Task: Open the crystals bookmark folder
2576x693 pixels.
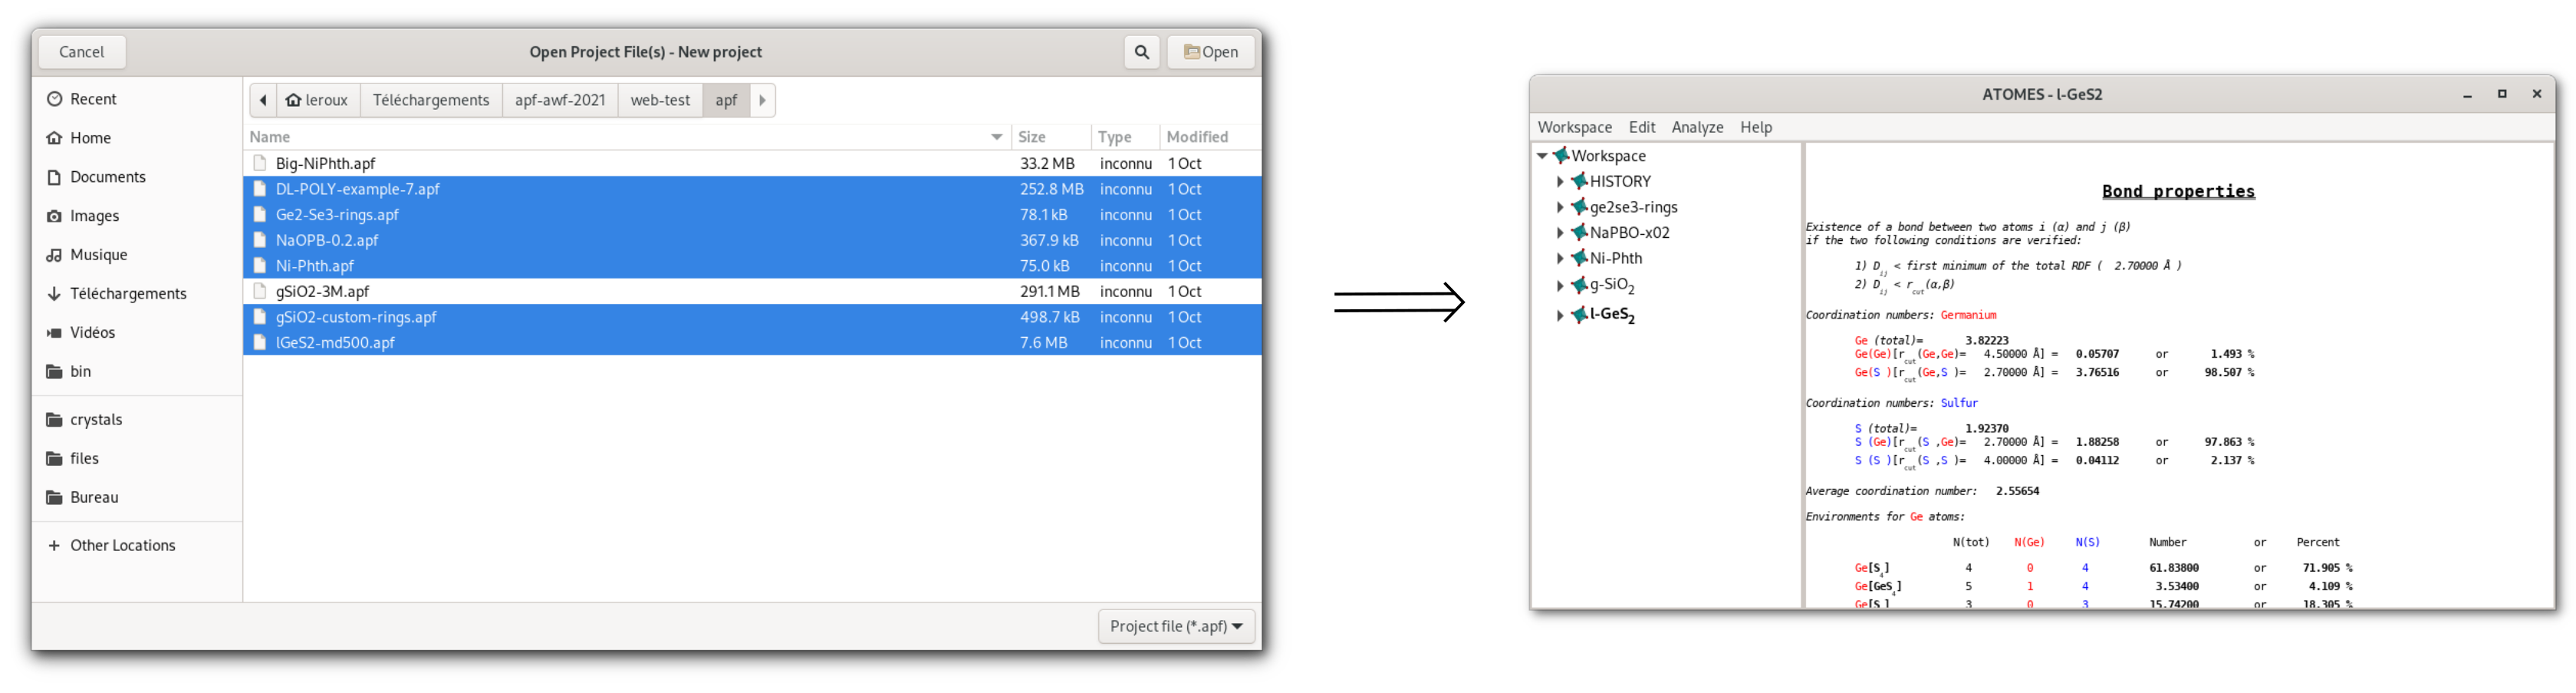Action: coord(96,419)
